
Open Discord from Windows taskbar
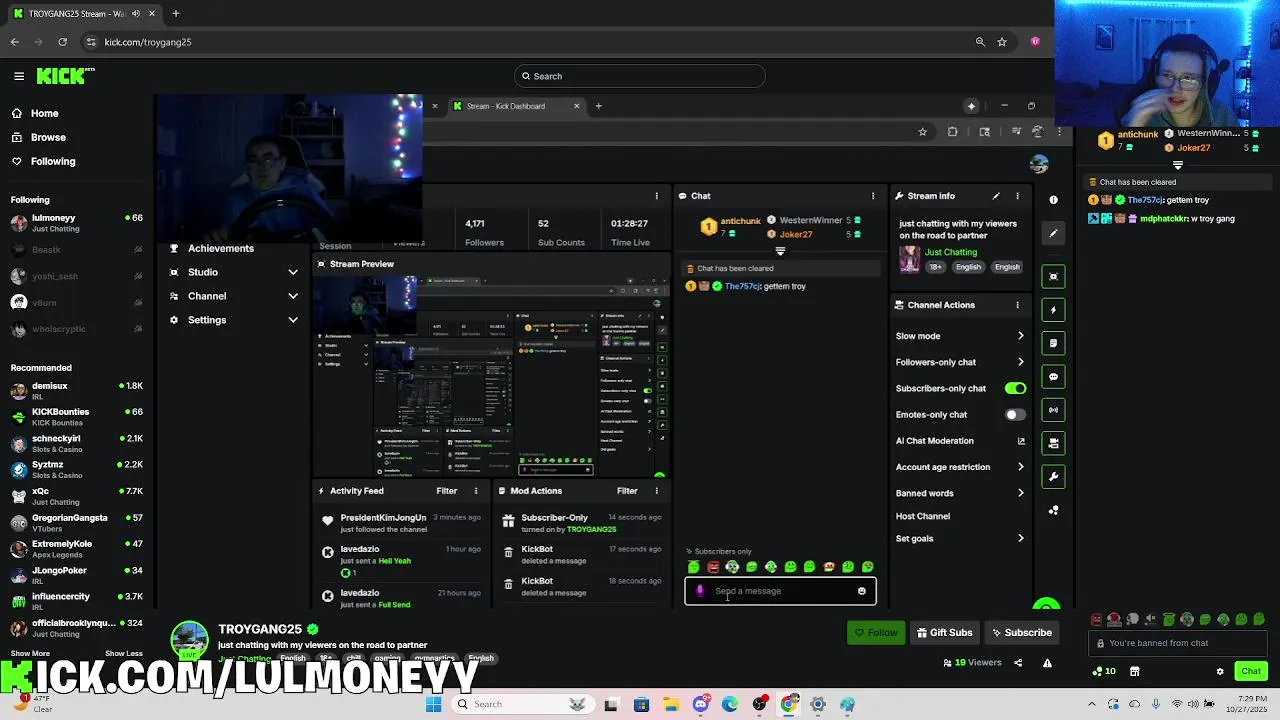[701, 704]
